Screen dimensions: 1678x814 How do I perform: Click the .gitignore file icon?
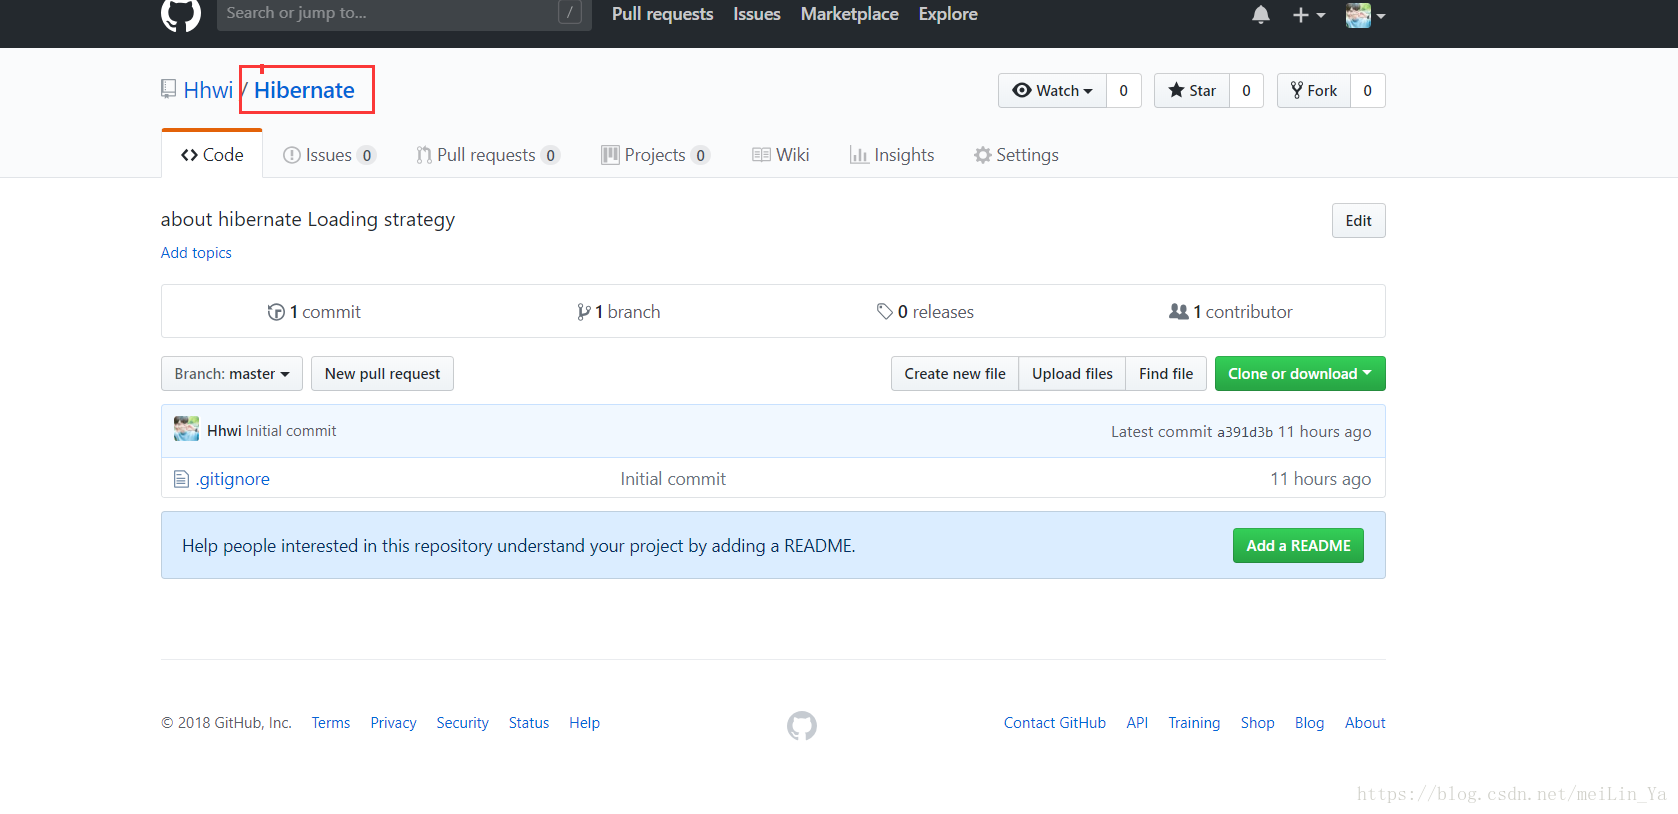click(181, 479)
